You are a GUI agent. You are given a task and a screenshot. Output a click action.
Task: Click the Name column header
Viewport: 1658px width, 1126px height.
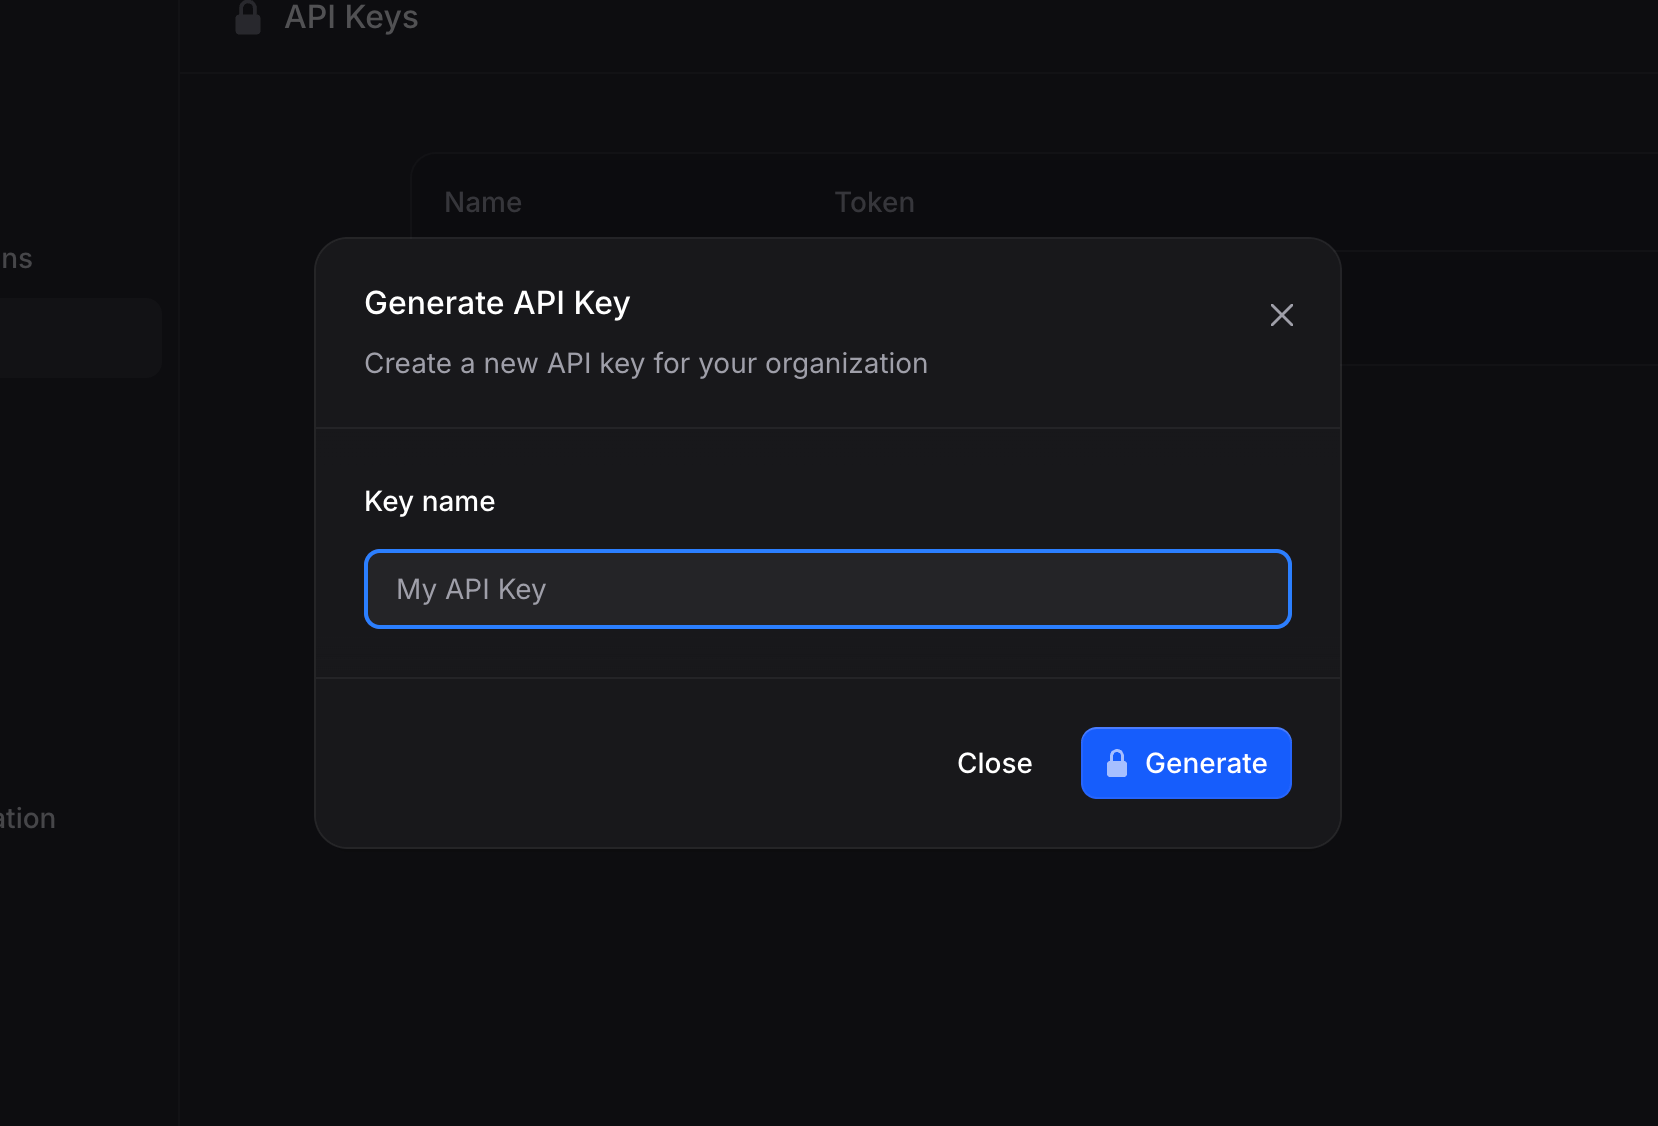pos(482,202)
